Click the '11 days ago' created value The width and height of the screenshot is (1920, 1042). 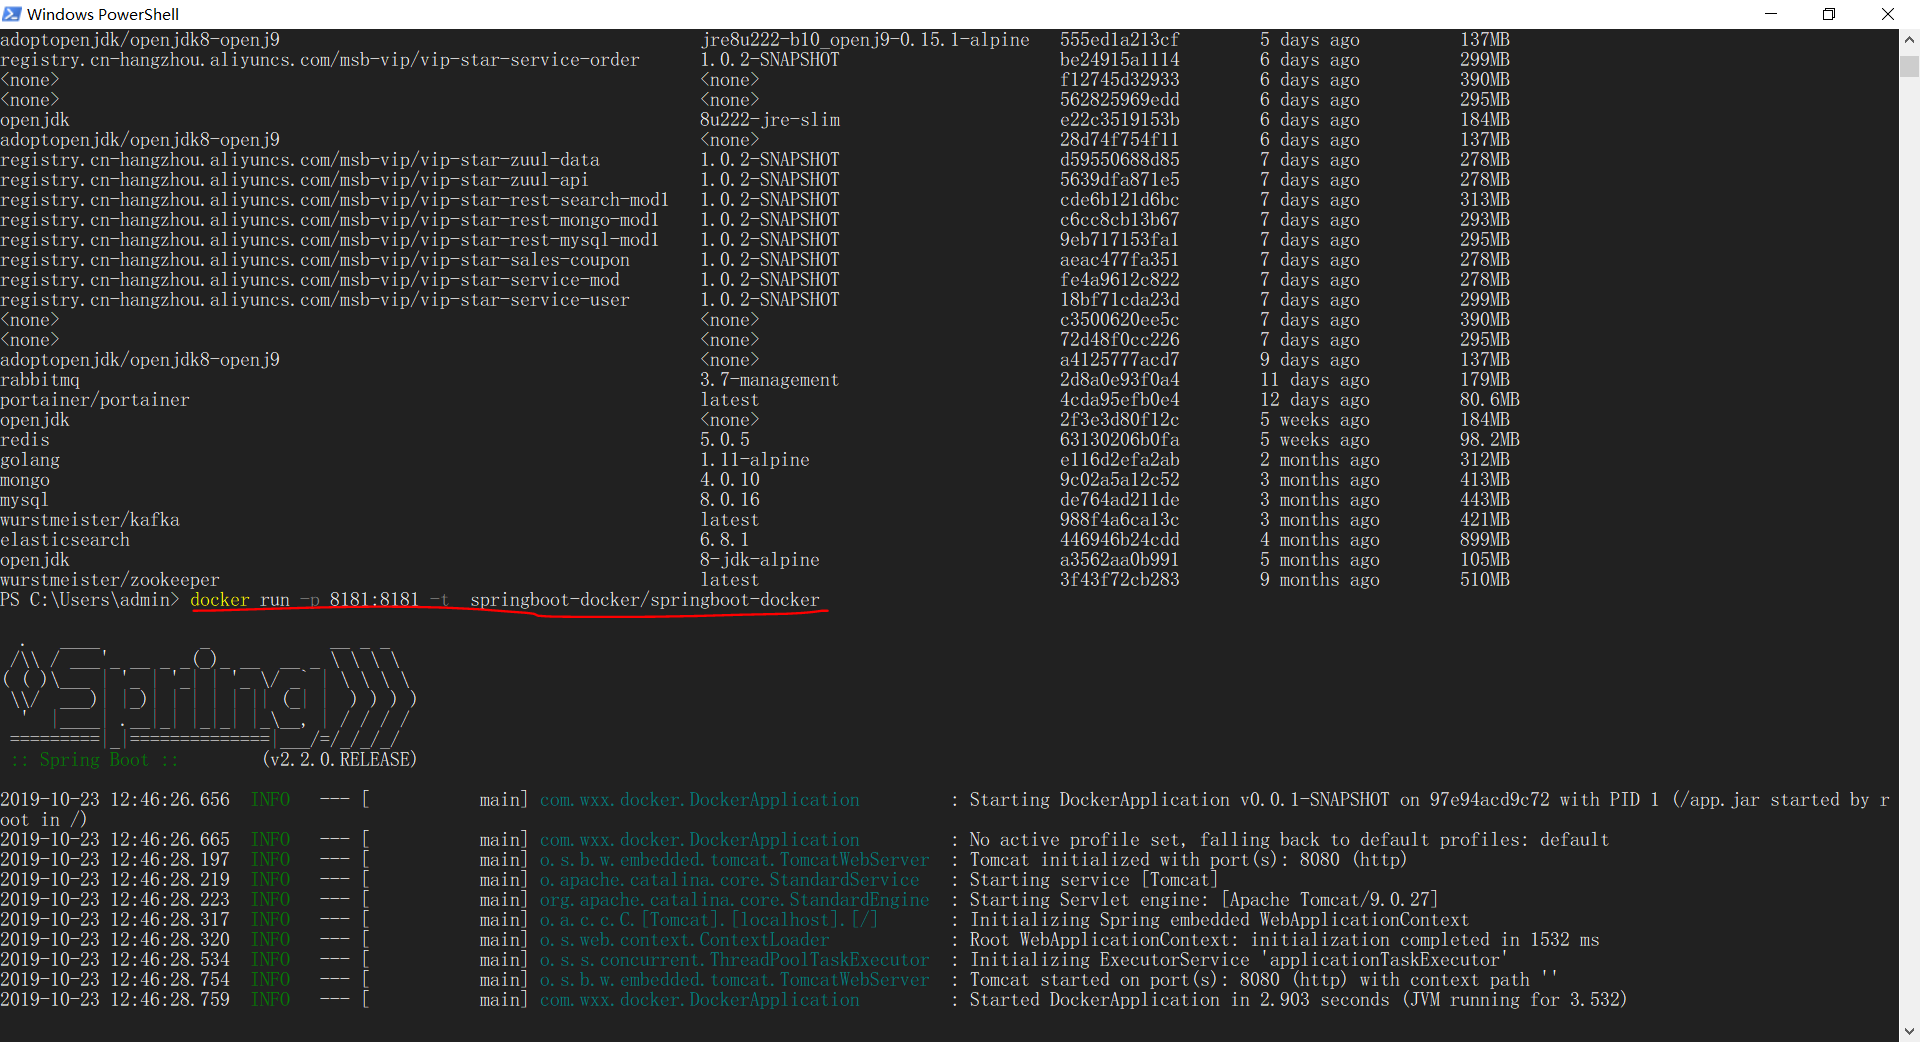[1315, 380]
